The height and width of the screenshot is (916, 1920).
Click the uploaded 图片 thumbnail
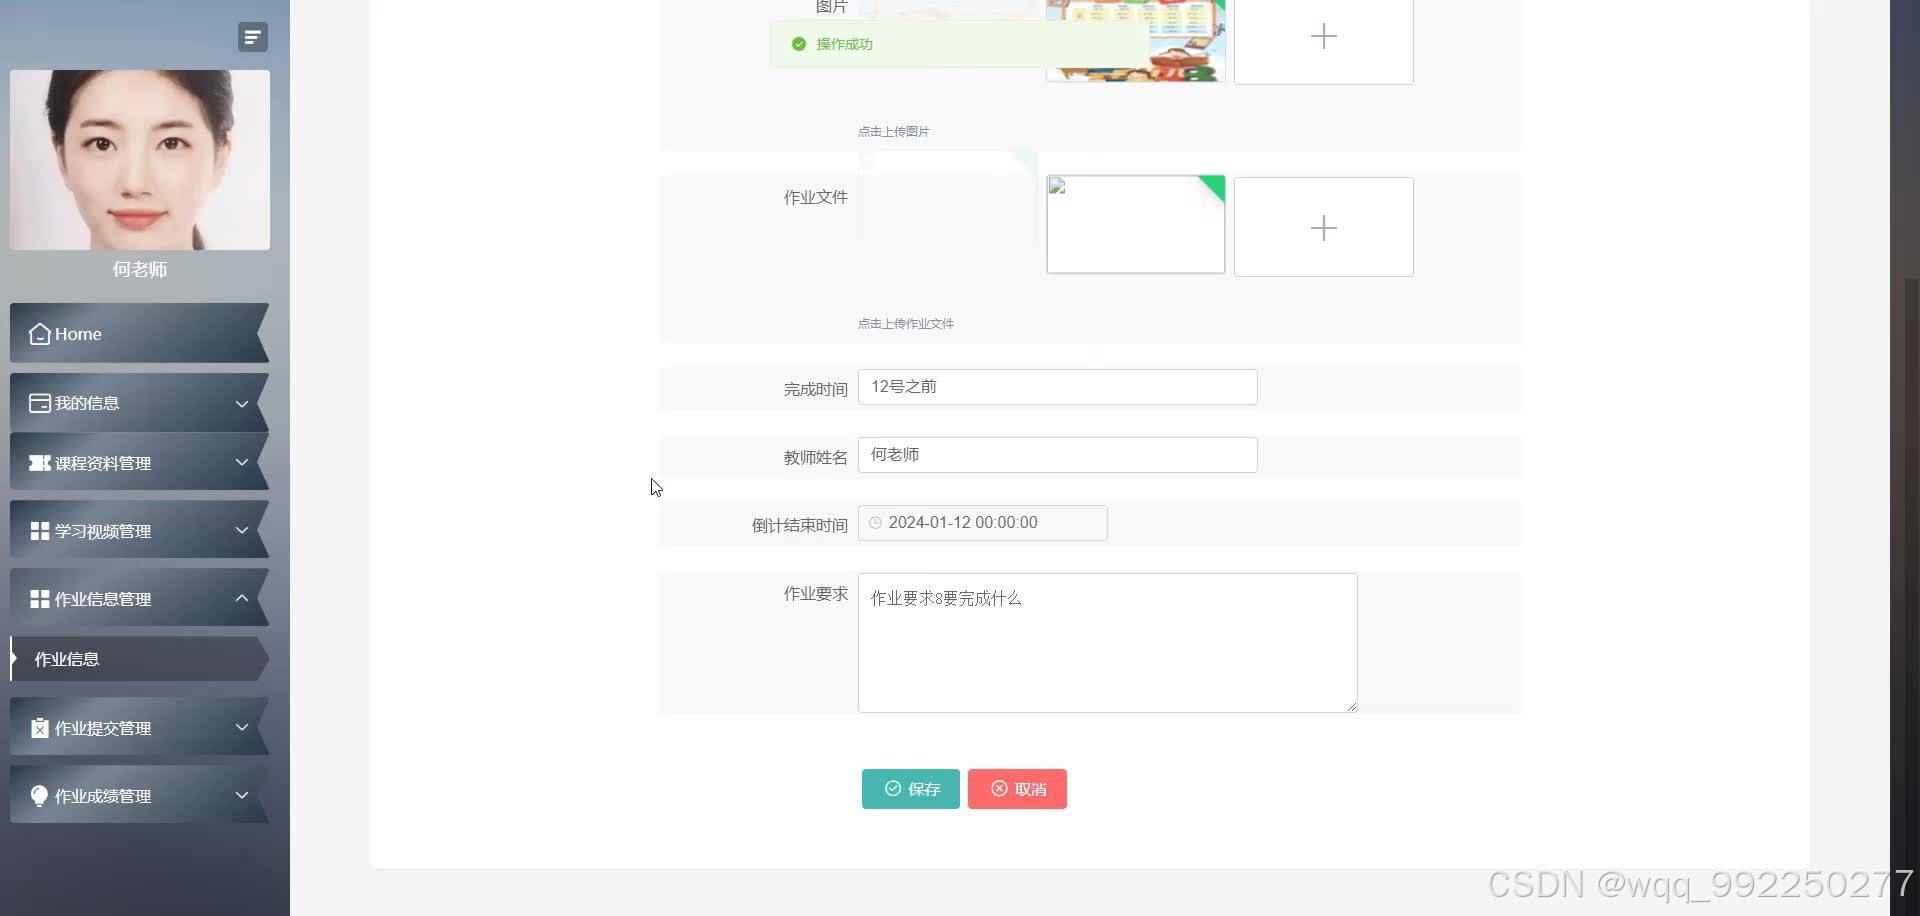click(x=1135, y=40)
